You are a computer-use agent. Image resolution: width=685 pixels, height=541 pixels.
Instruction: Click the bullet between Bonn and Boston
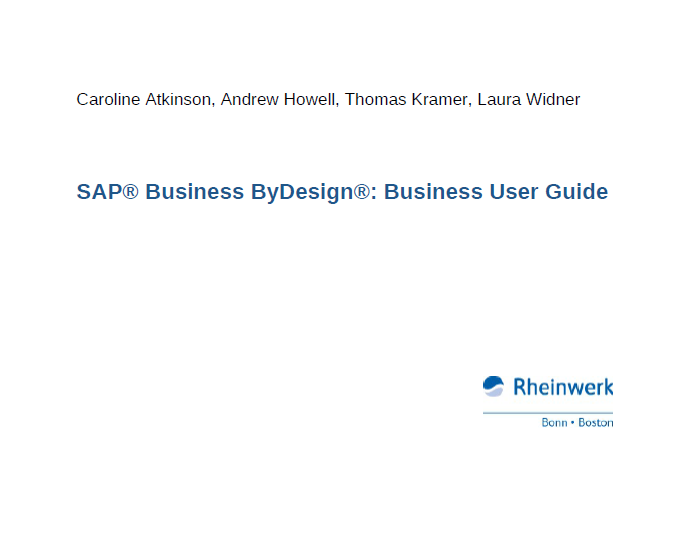click(x=573, y=423)
